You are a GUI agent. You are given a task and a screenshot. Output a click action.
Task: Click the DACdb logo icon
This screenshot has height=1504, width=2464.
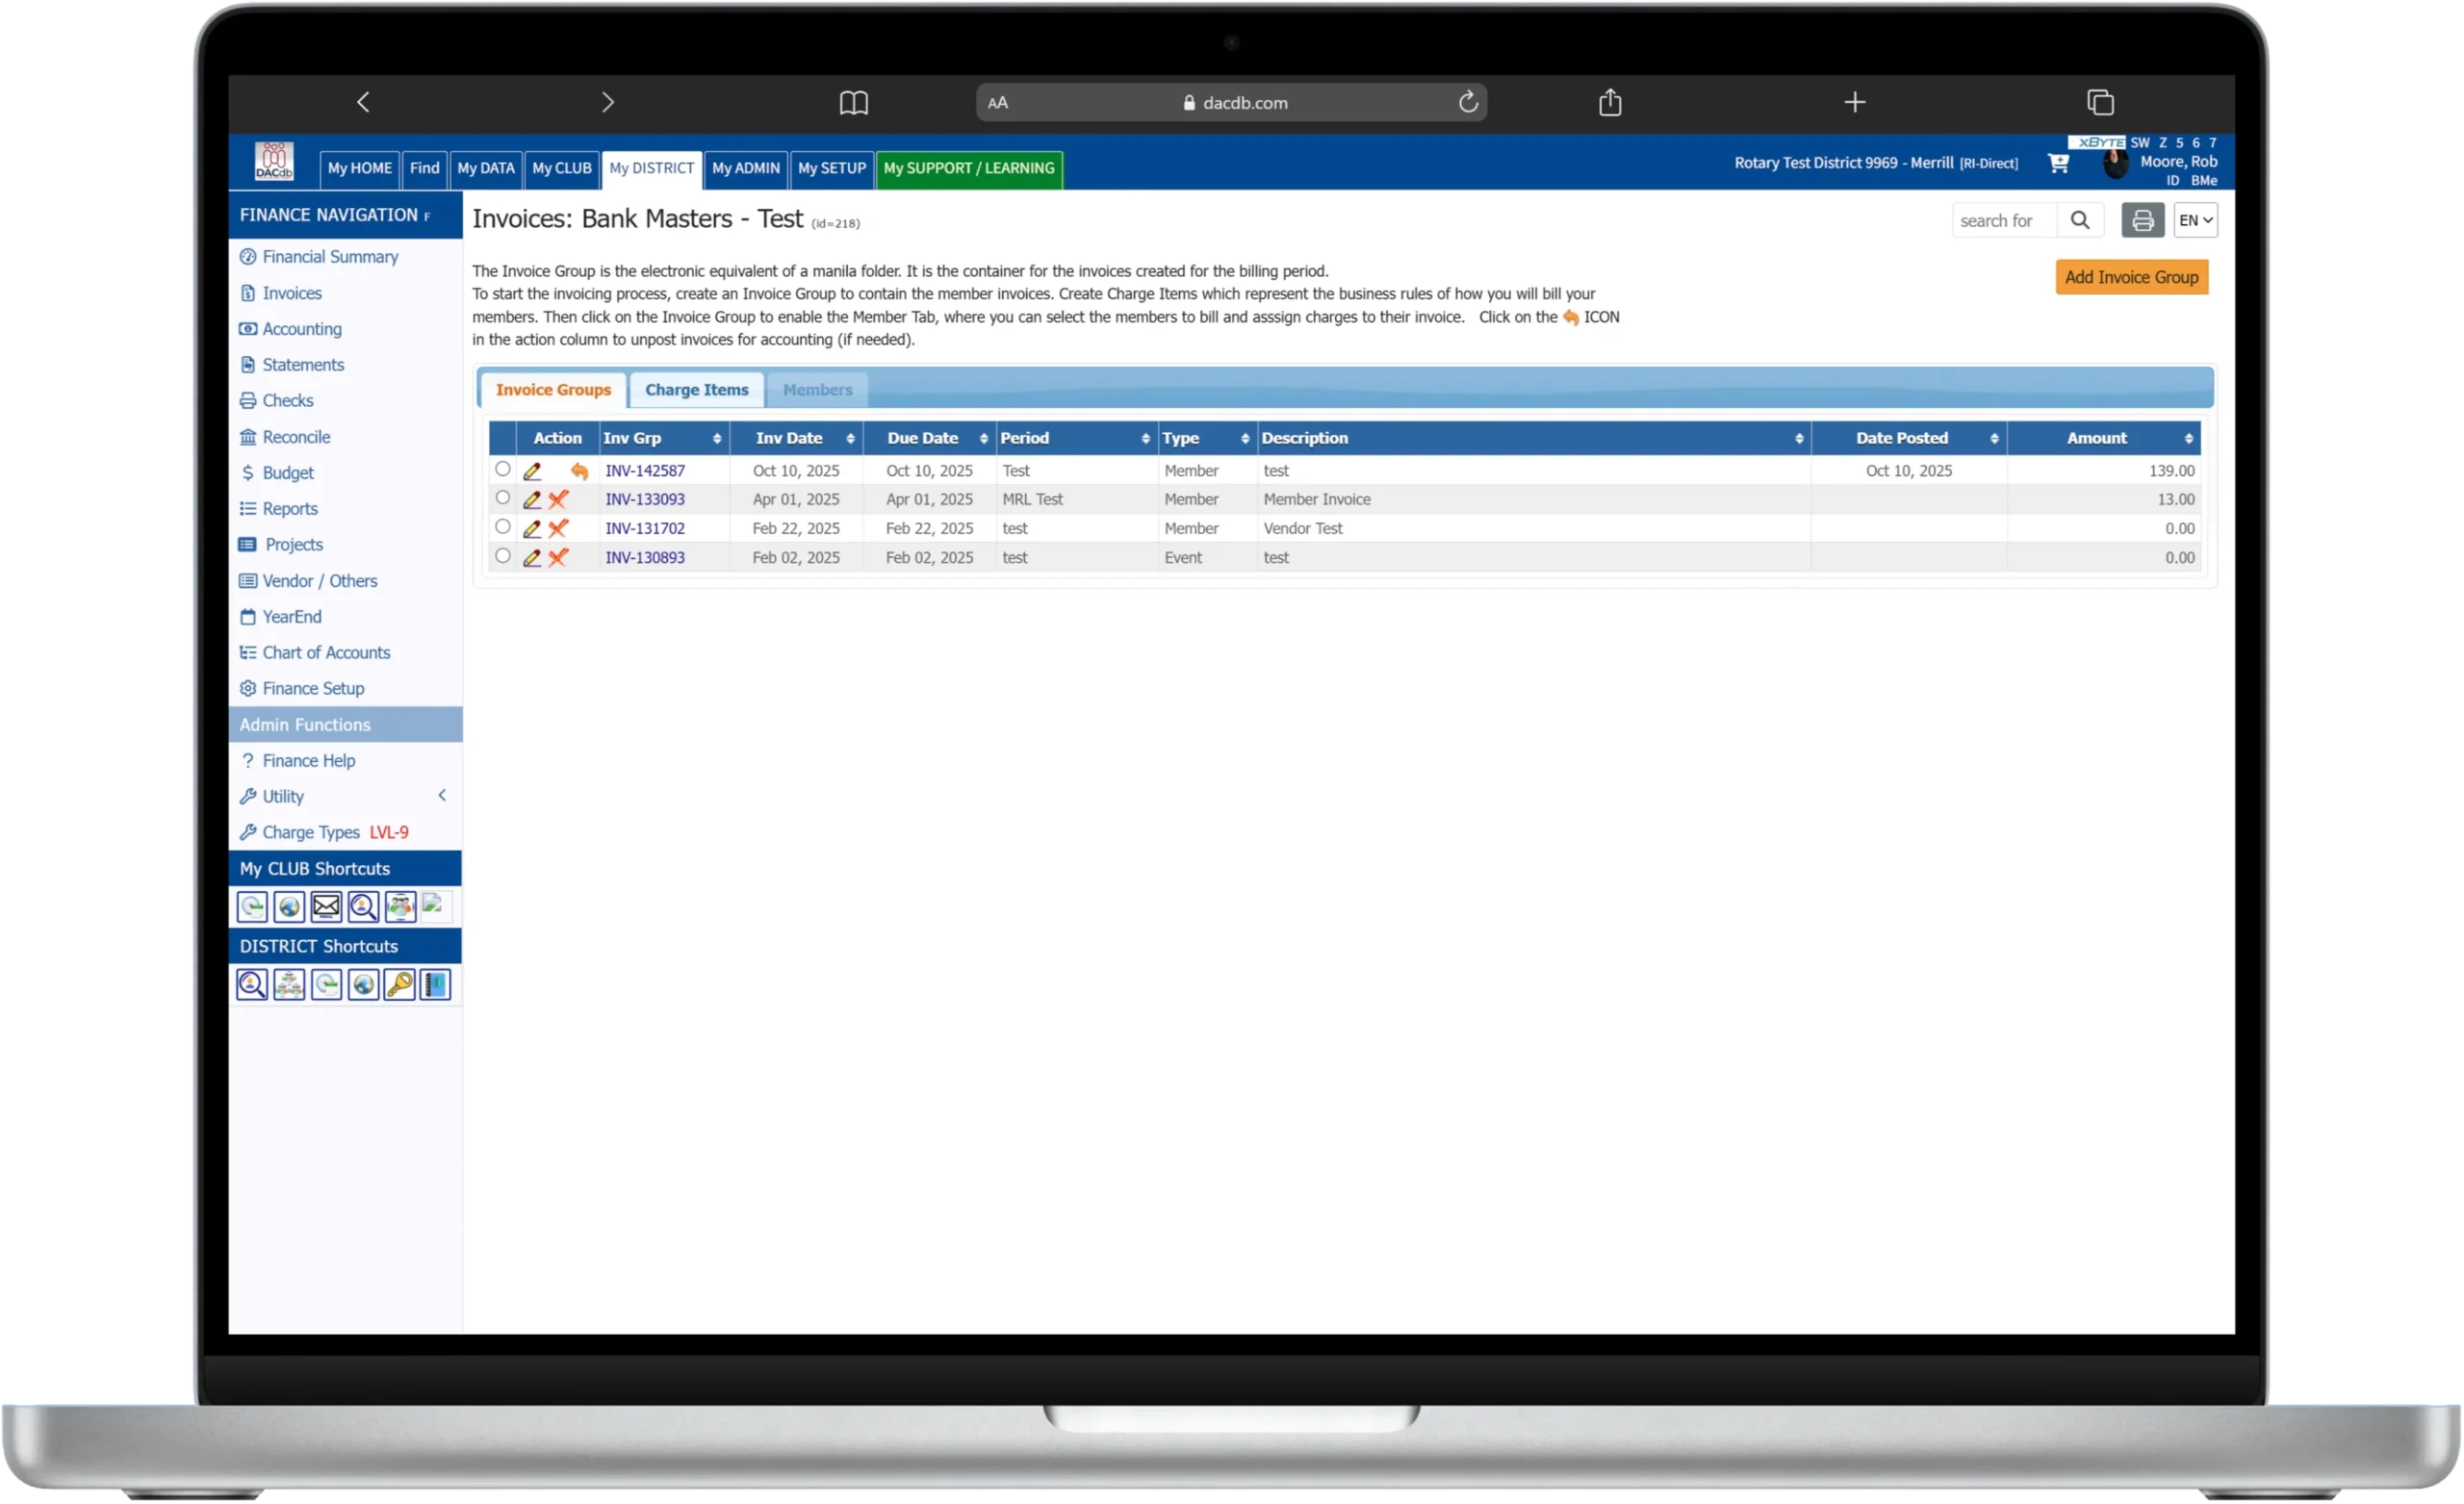pos(273,161)
